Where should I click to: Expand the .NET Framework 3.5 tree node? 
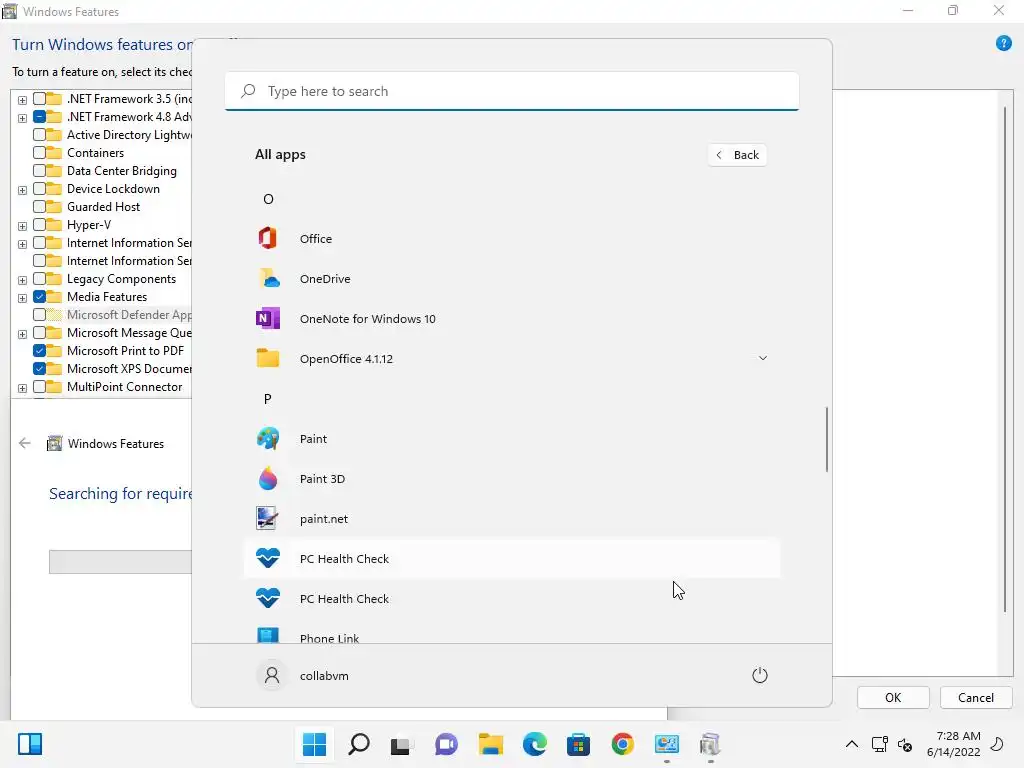click(22, 100)
